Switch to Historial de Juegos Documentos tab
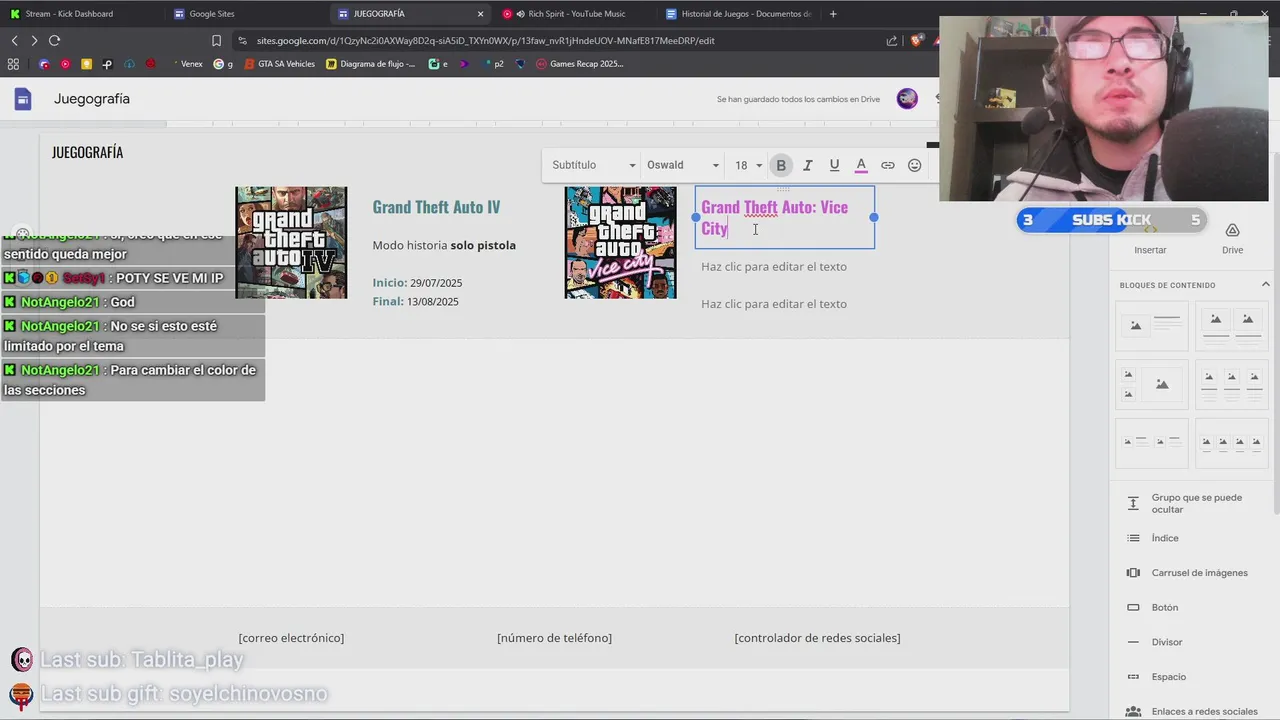Viewport: 1280px width, 720px height. tap(738, 14)
